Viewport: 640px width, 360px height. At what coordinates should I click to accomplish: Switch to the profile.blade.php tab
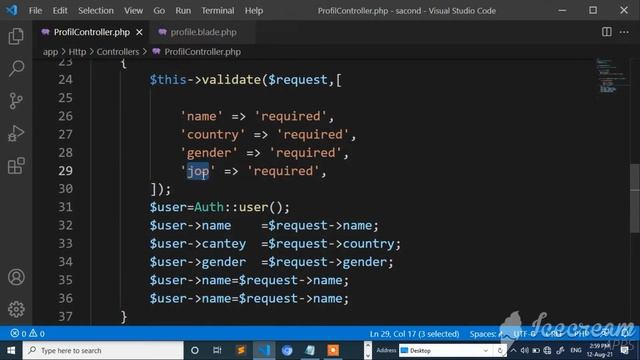[x=203, y=32]
